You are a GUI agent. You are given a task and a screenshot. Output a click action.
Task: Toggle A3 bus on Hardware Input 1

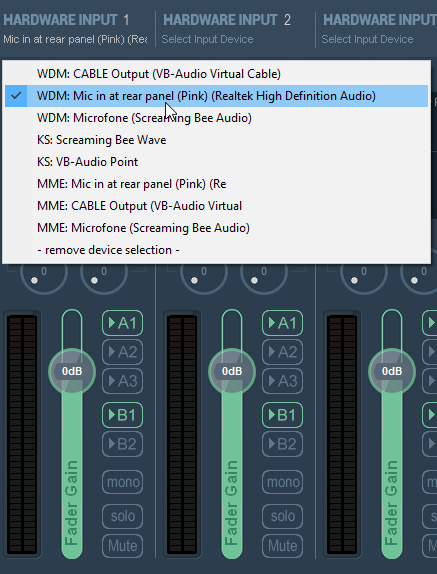click(122, 381)
